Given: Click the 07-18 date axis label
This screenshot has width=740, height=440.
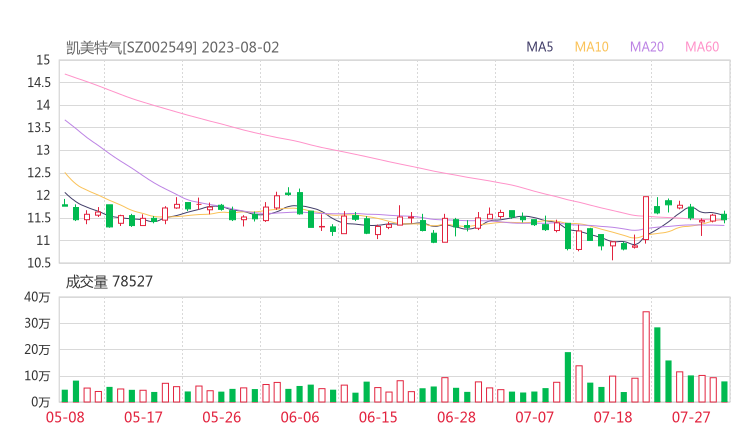Looking at the screenshot, I should tap(613, 417).
